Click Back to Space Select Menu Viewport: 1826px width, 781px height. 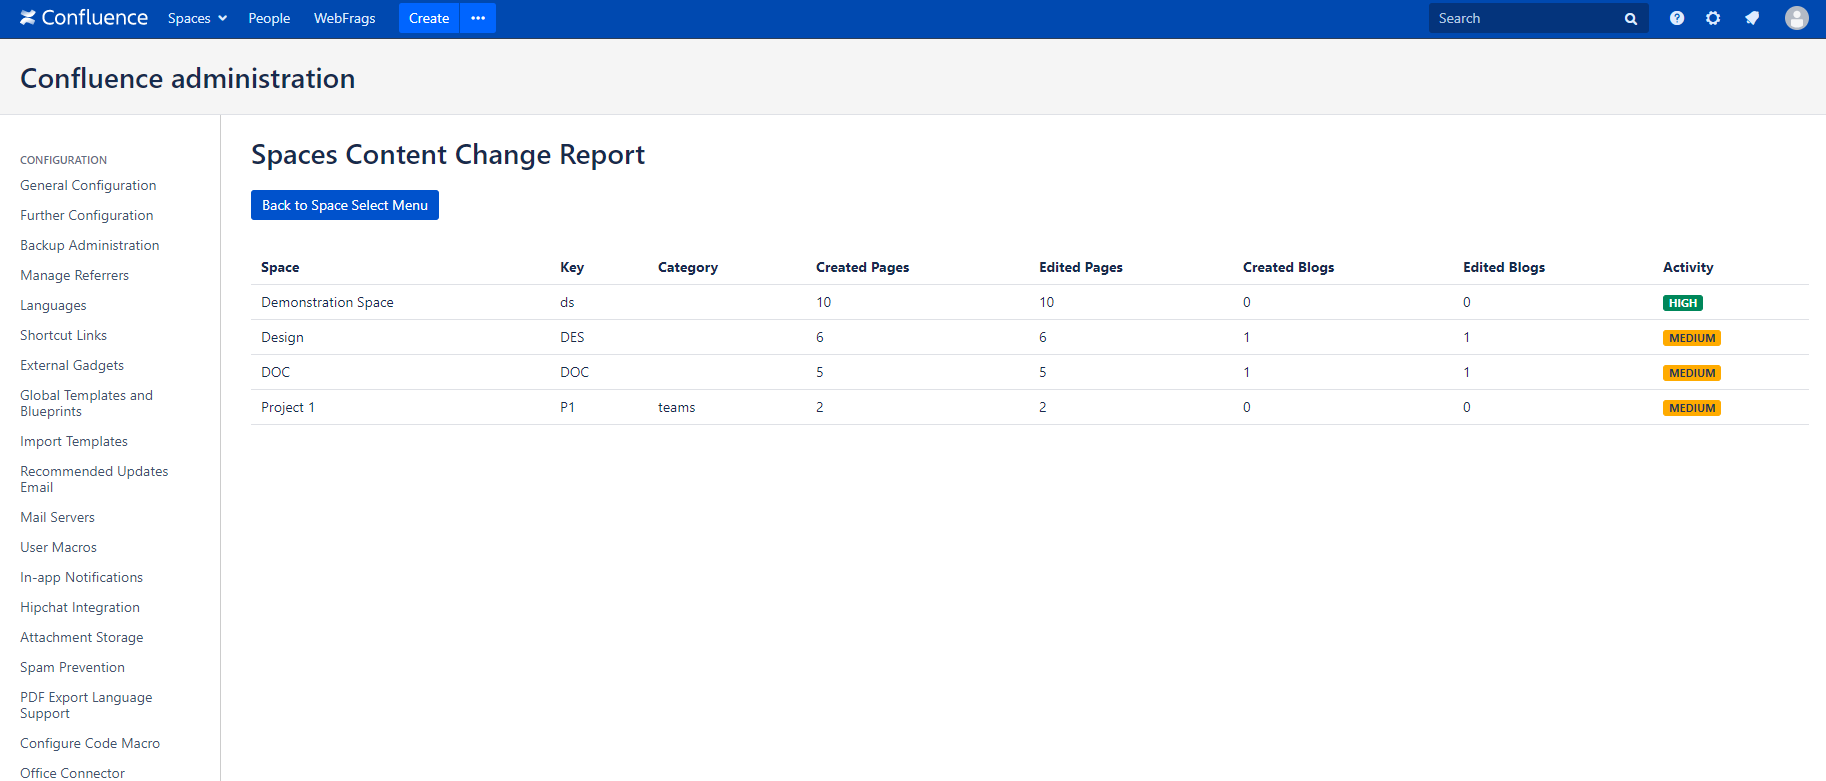(345, 205)
